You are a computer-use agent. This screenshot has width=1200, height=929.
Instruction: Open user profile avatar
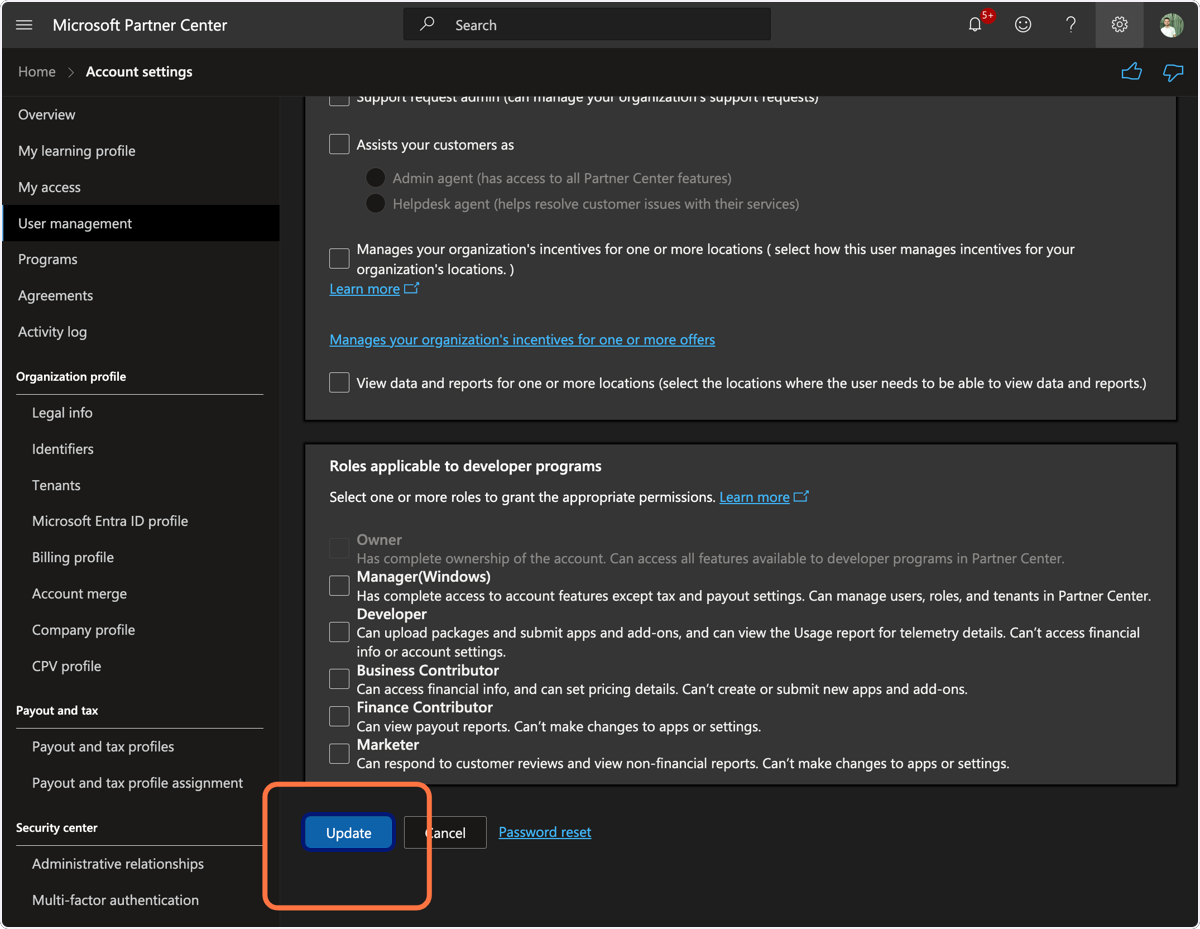click(x=1171, y=25)
